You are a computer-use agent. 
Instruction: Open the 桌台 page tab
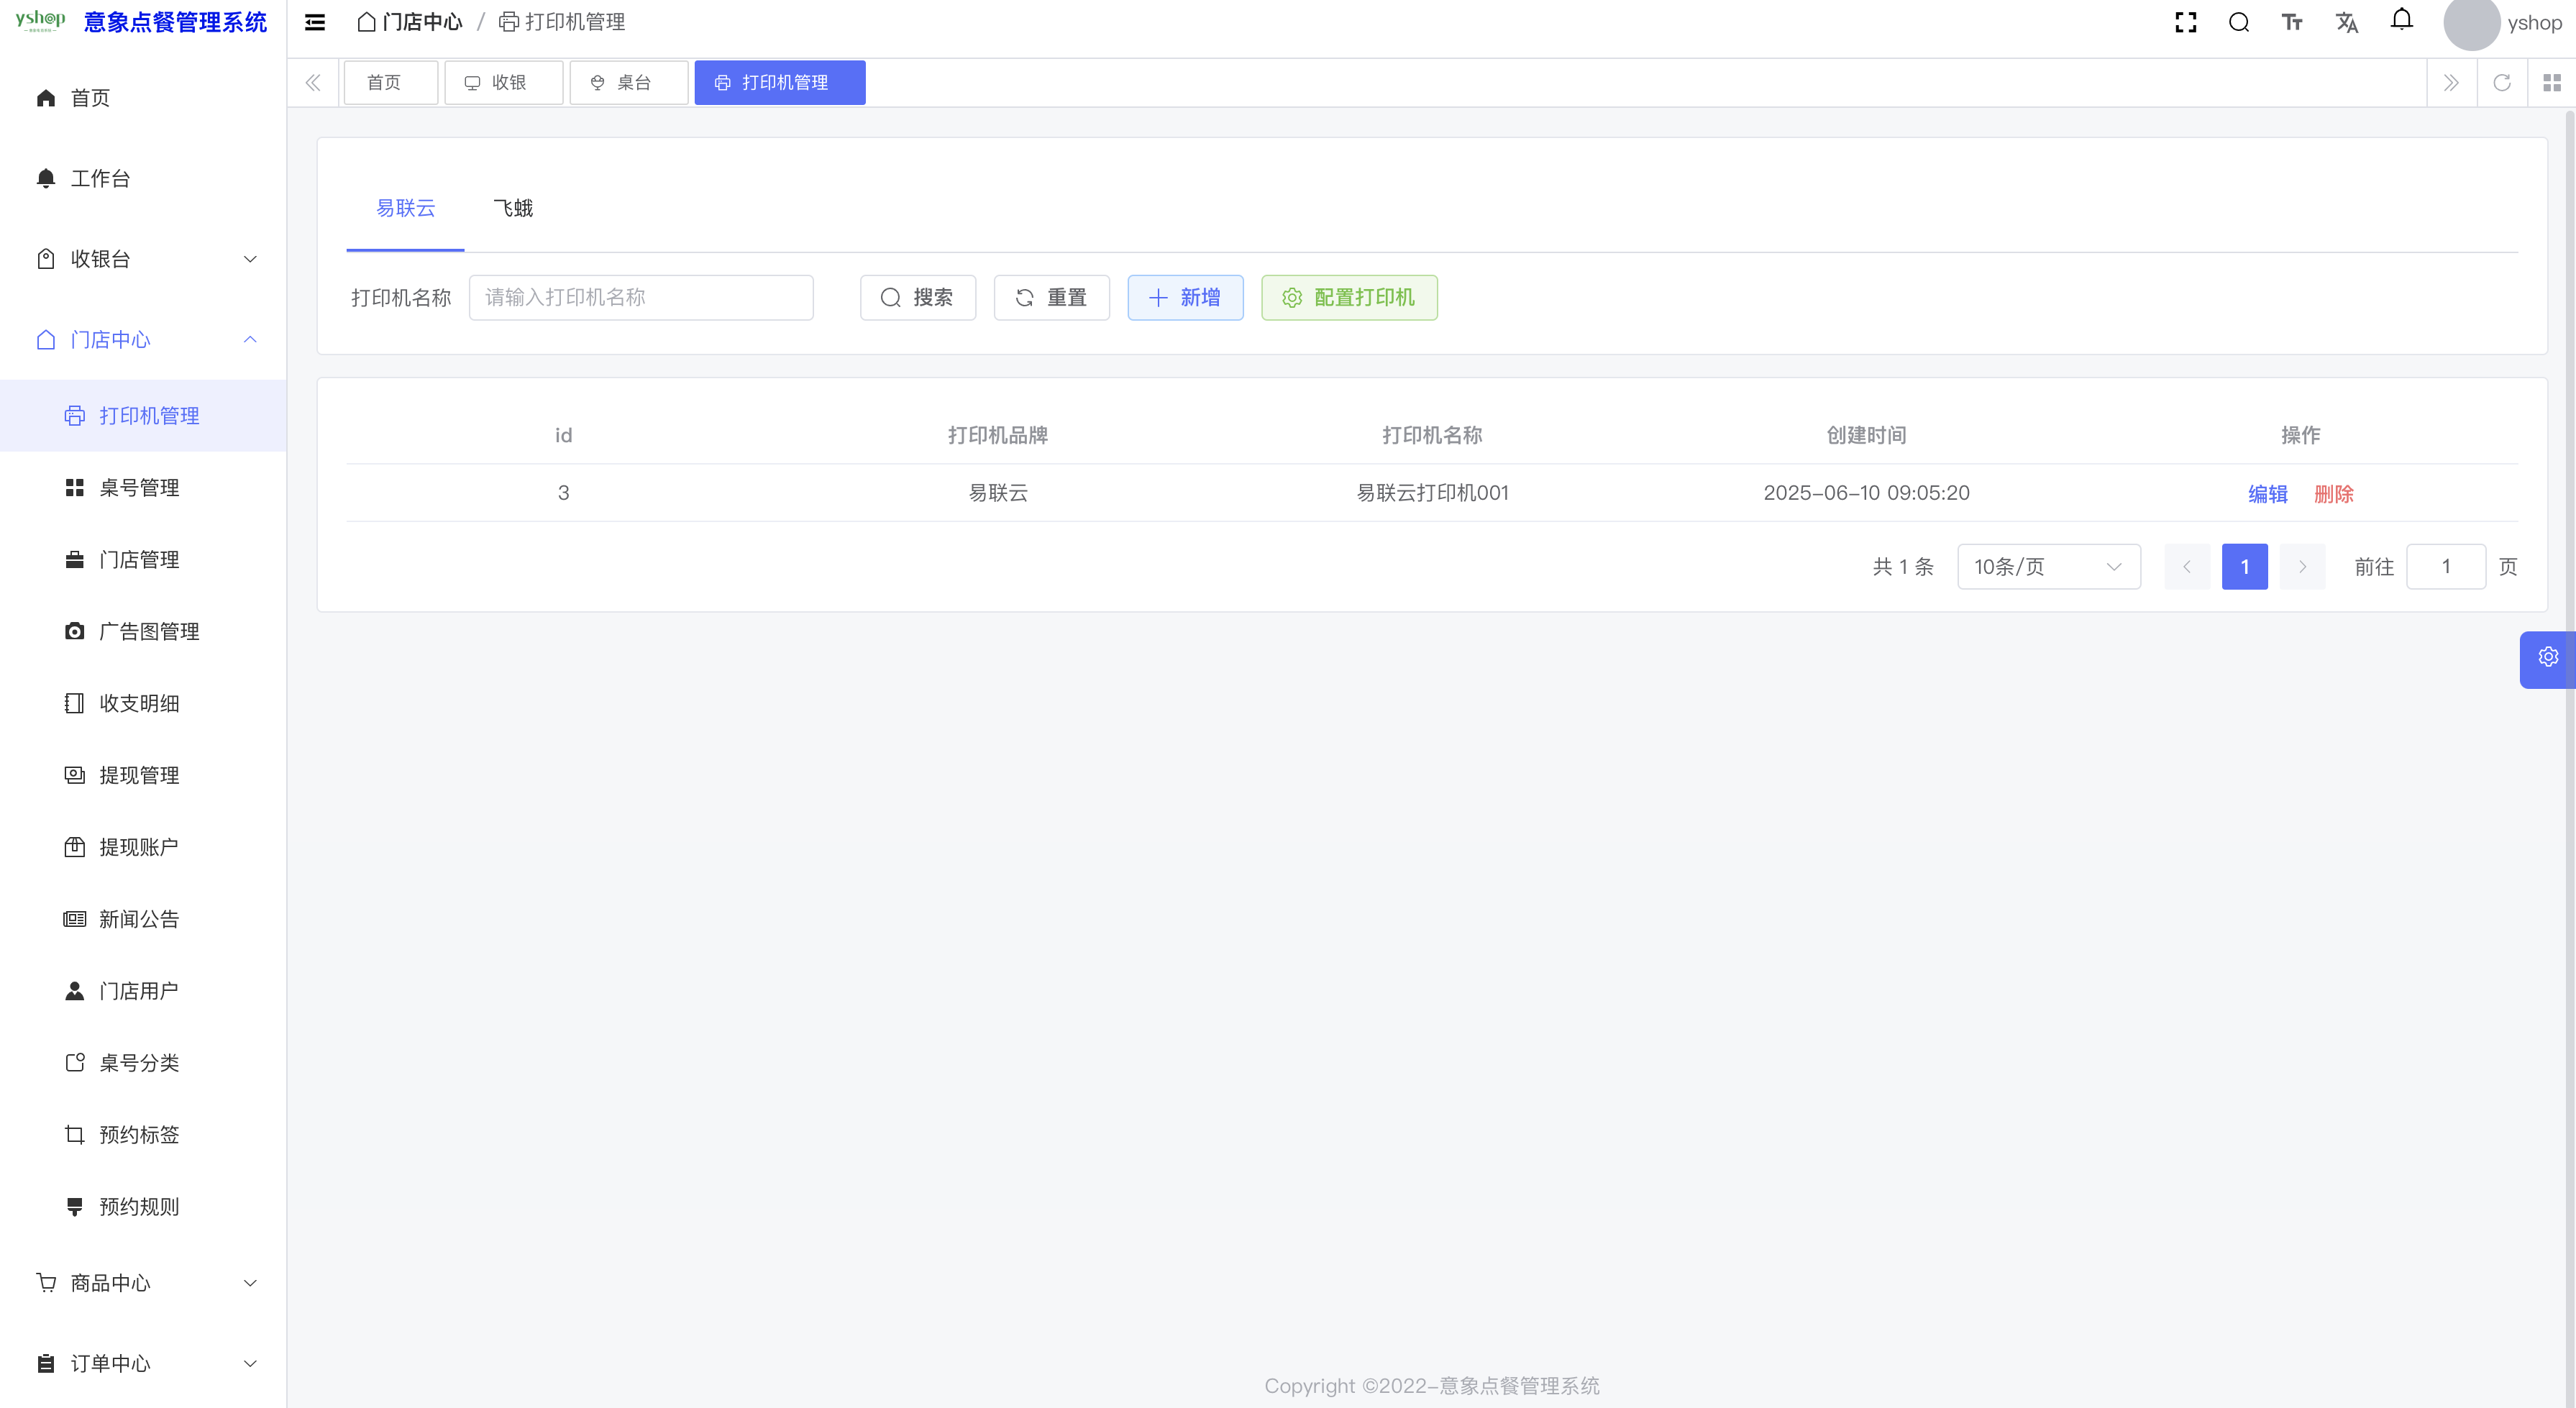pos(628,83)
